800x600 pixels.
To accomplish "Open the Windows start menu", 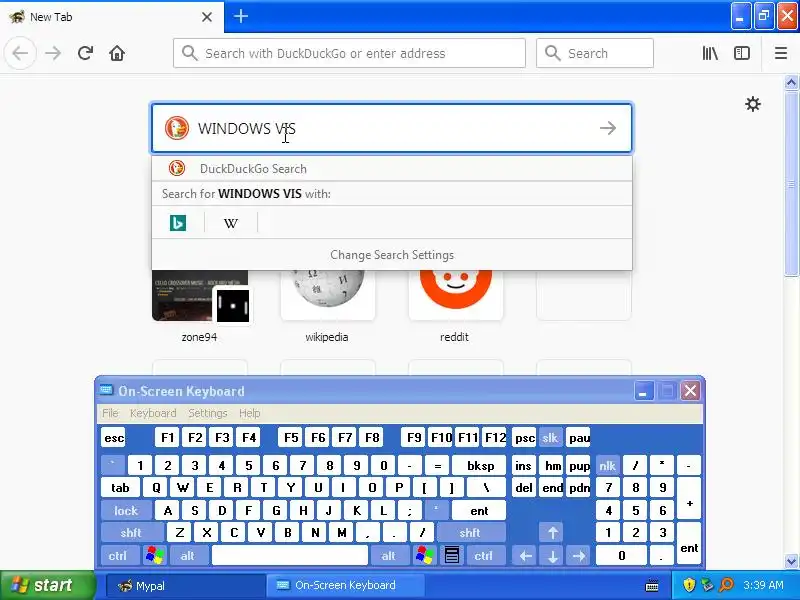I will point(47,585).
